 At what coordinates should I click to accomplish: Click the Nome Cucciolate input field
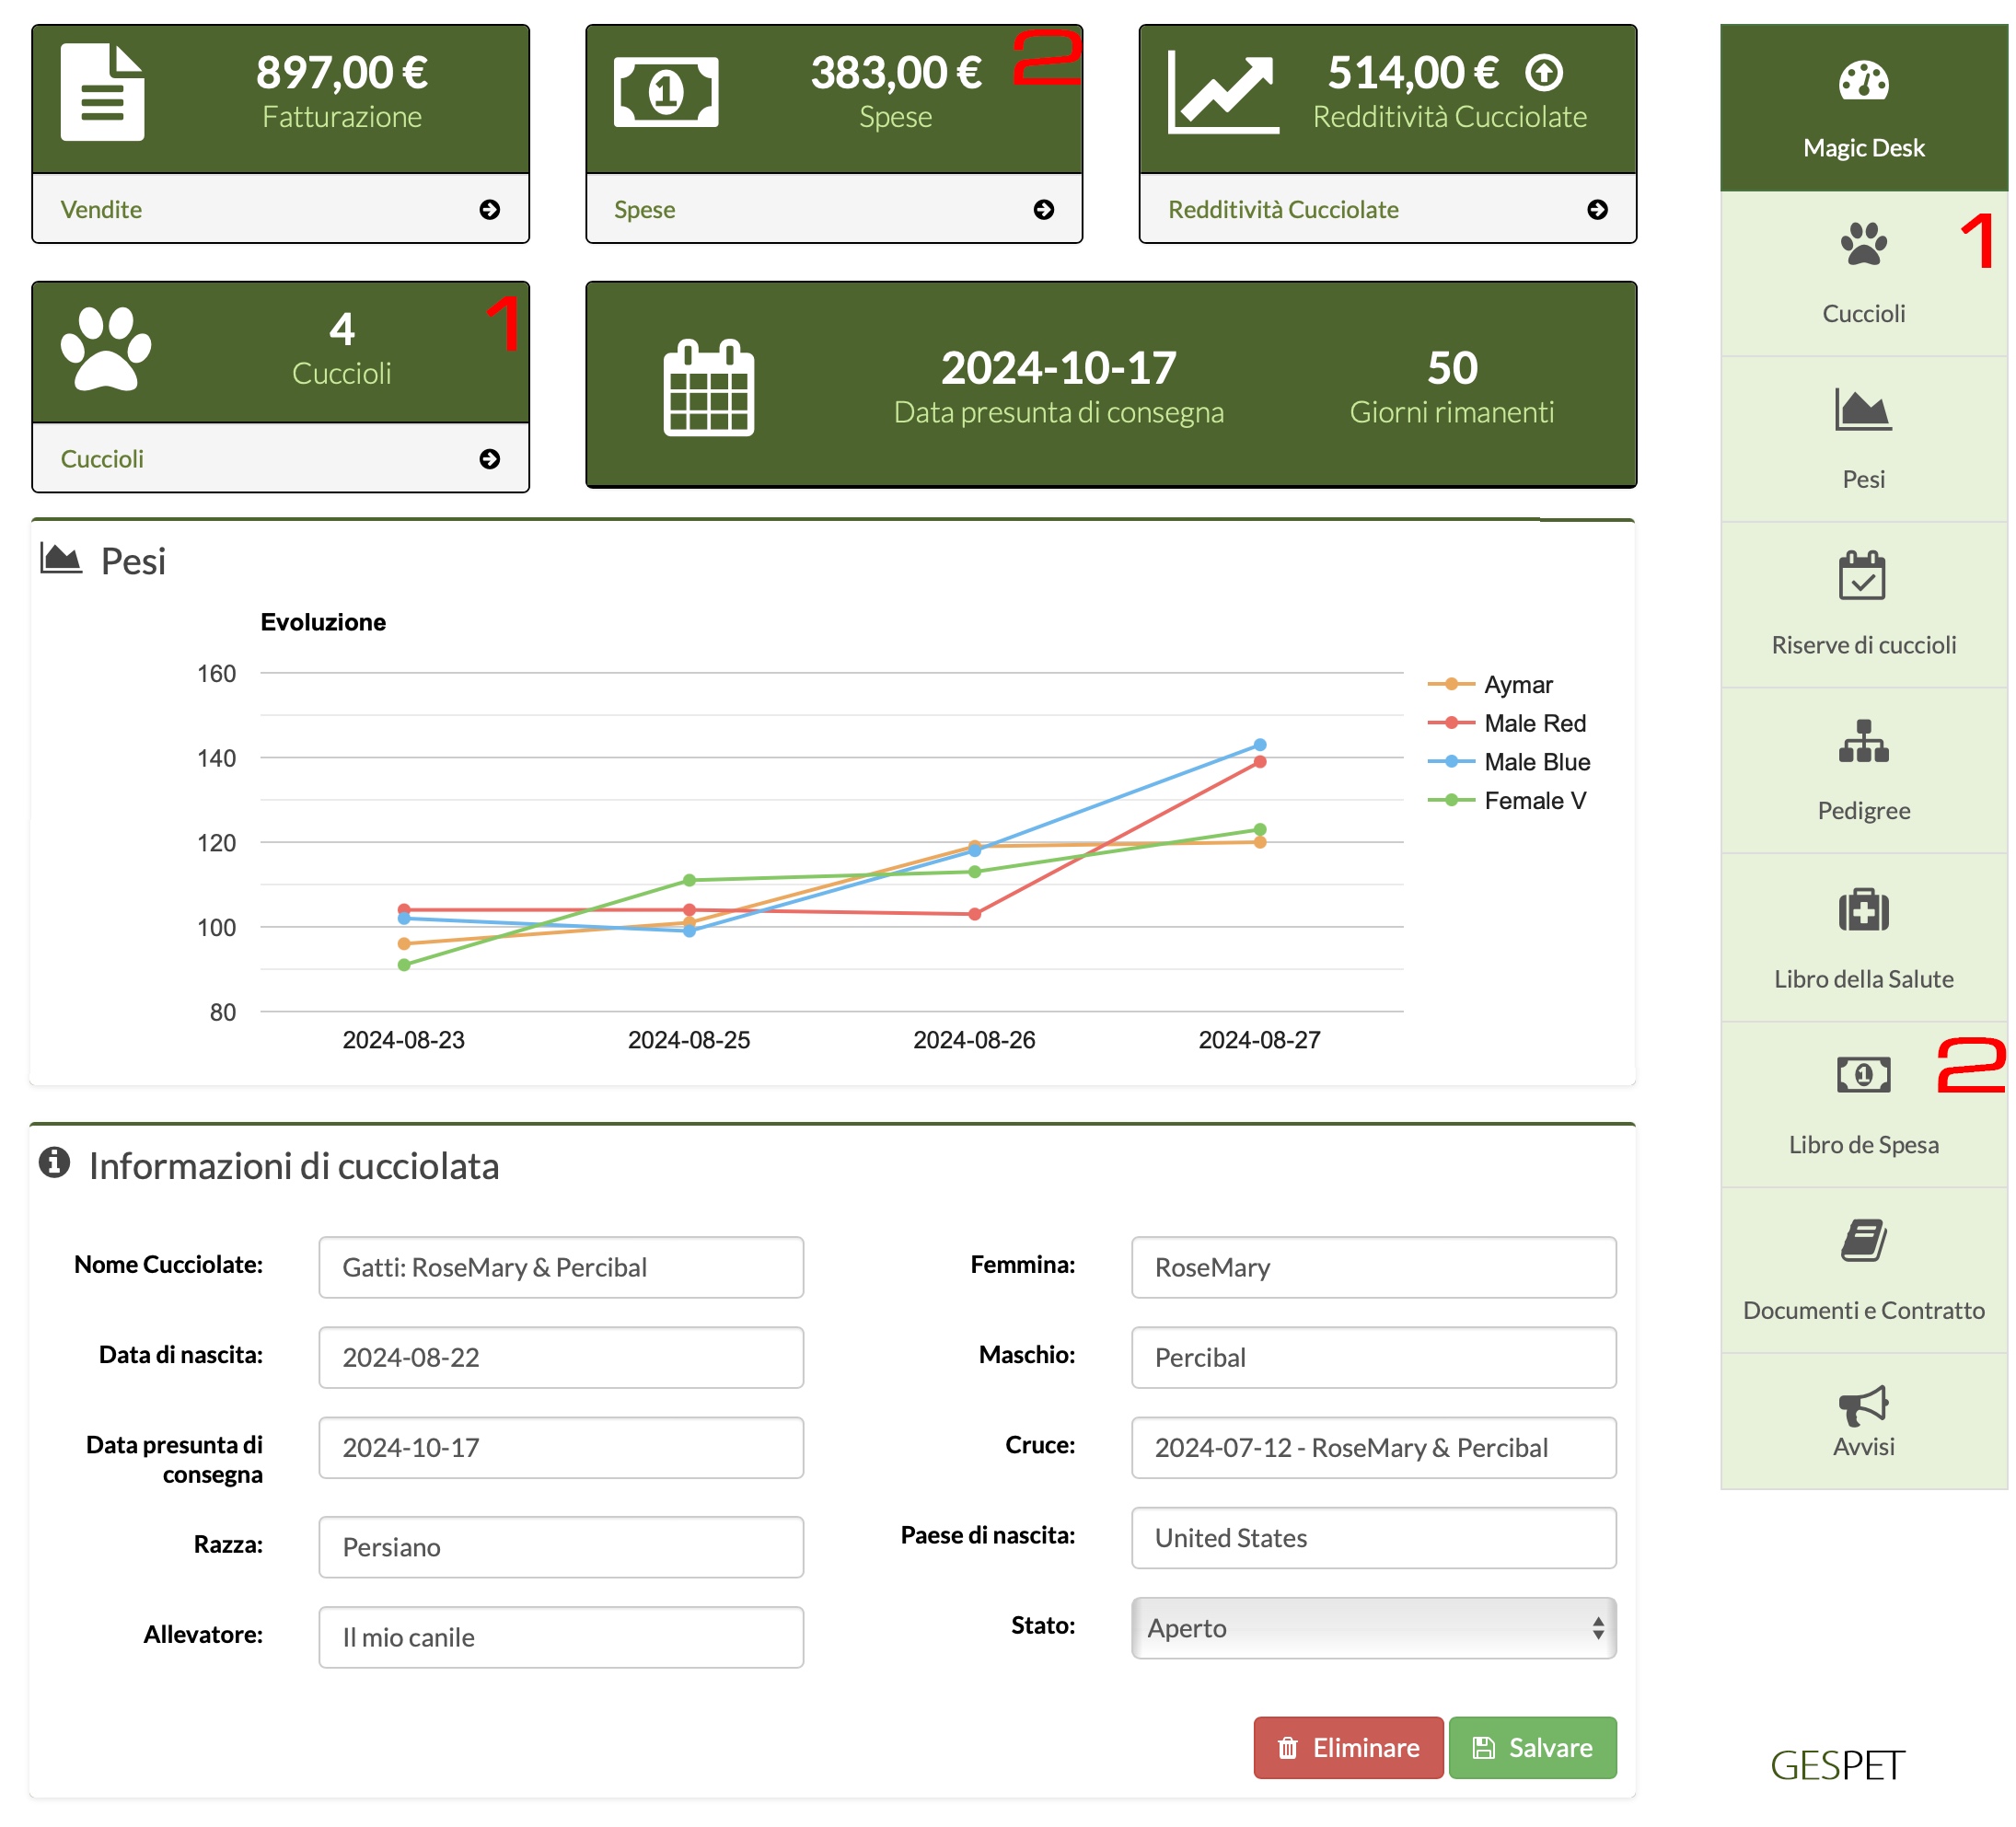click(x=561, y=1267)
